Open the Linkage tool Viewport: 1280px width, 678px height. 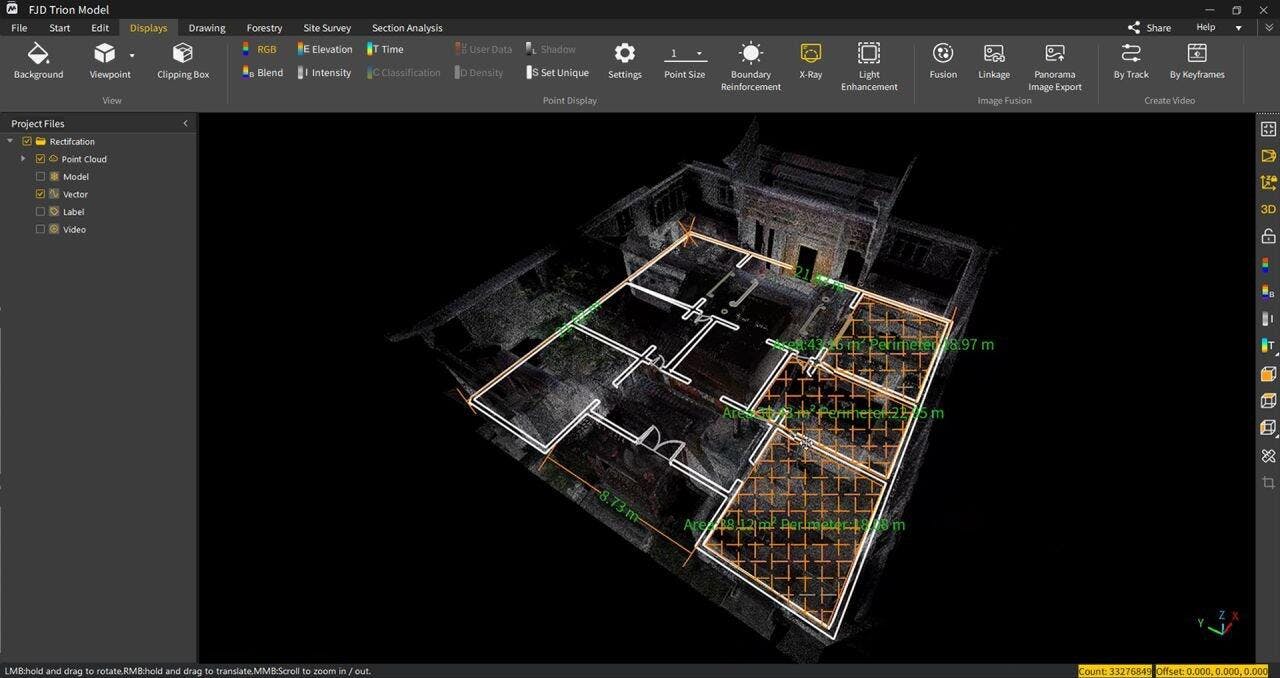(x=993, y=61)
